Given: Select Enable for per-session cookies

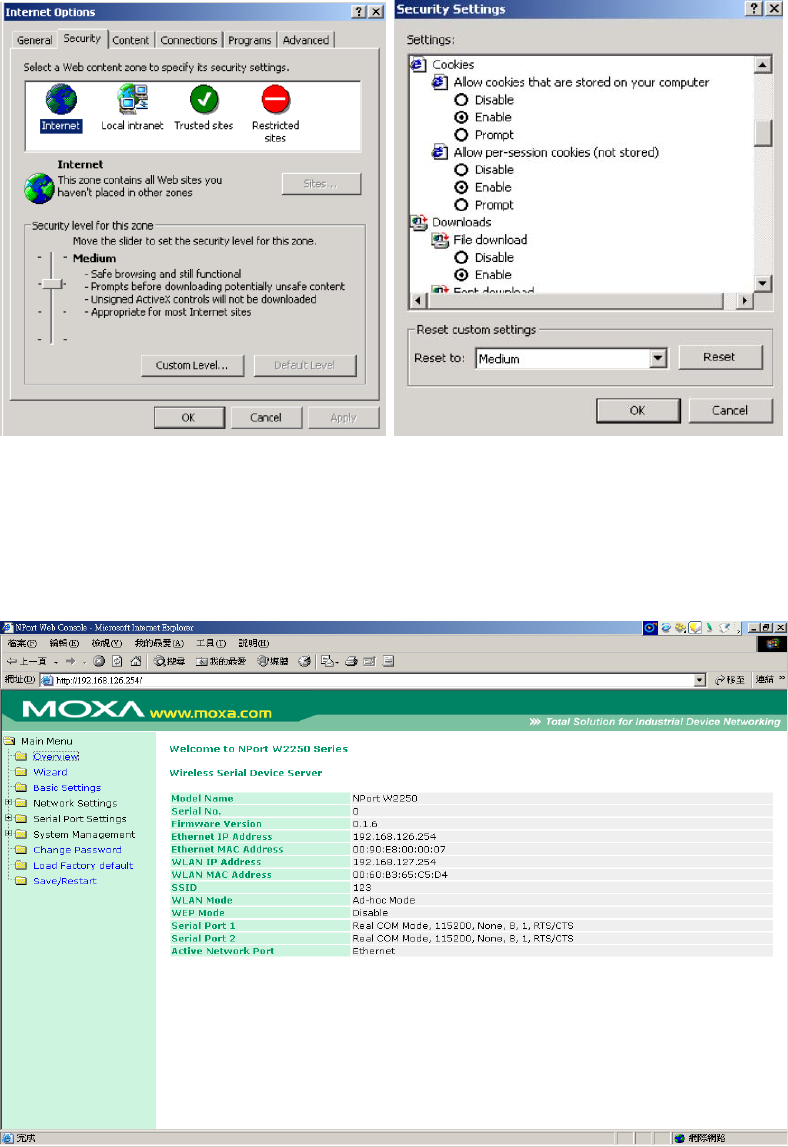Looking at the screenshot, I should pyautogui.click(x=461, y=187).
